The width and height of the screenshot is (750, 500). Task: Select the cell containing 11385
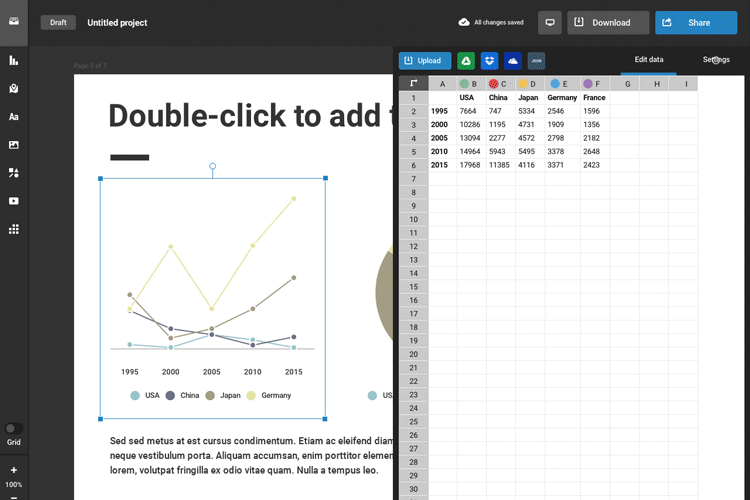pyautogui.click(x=501, y=165)
